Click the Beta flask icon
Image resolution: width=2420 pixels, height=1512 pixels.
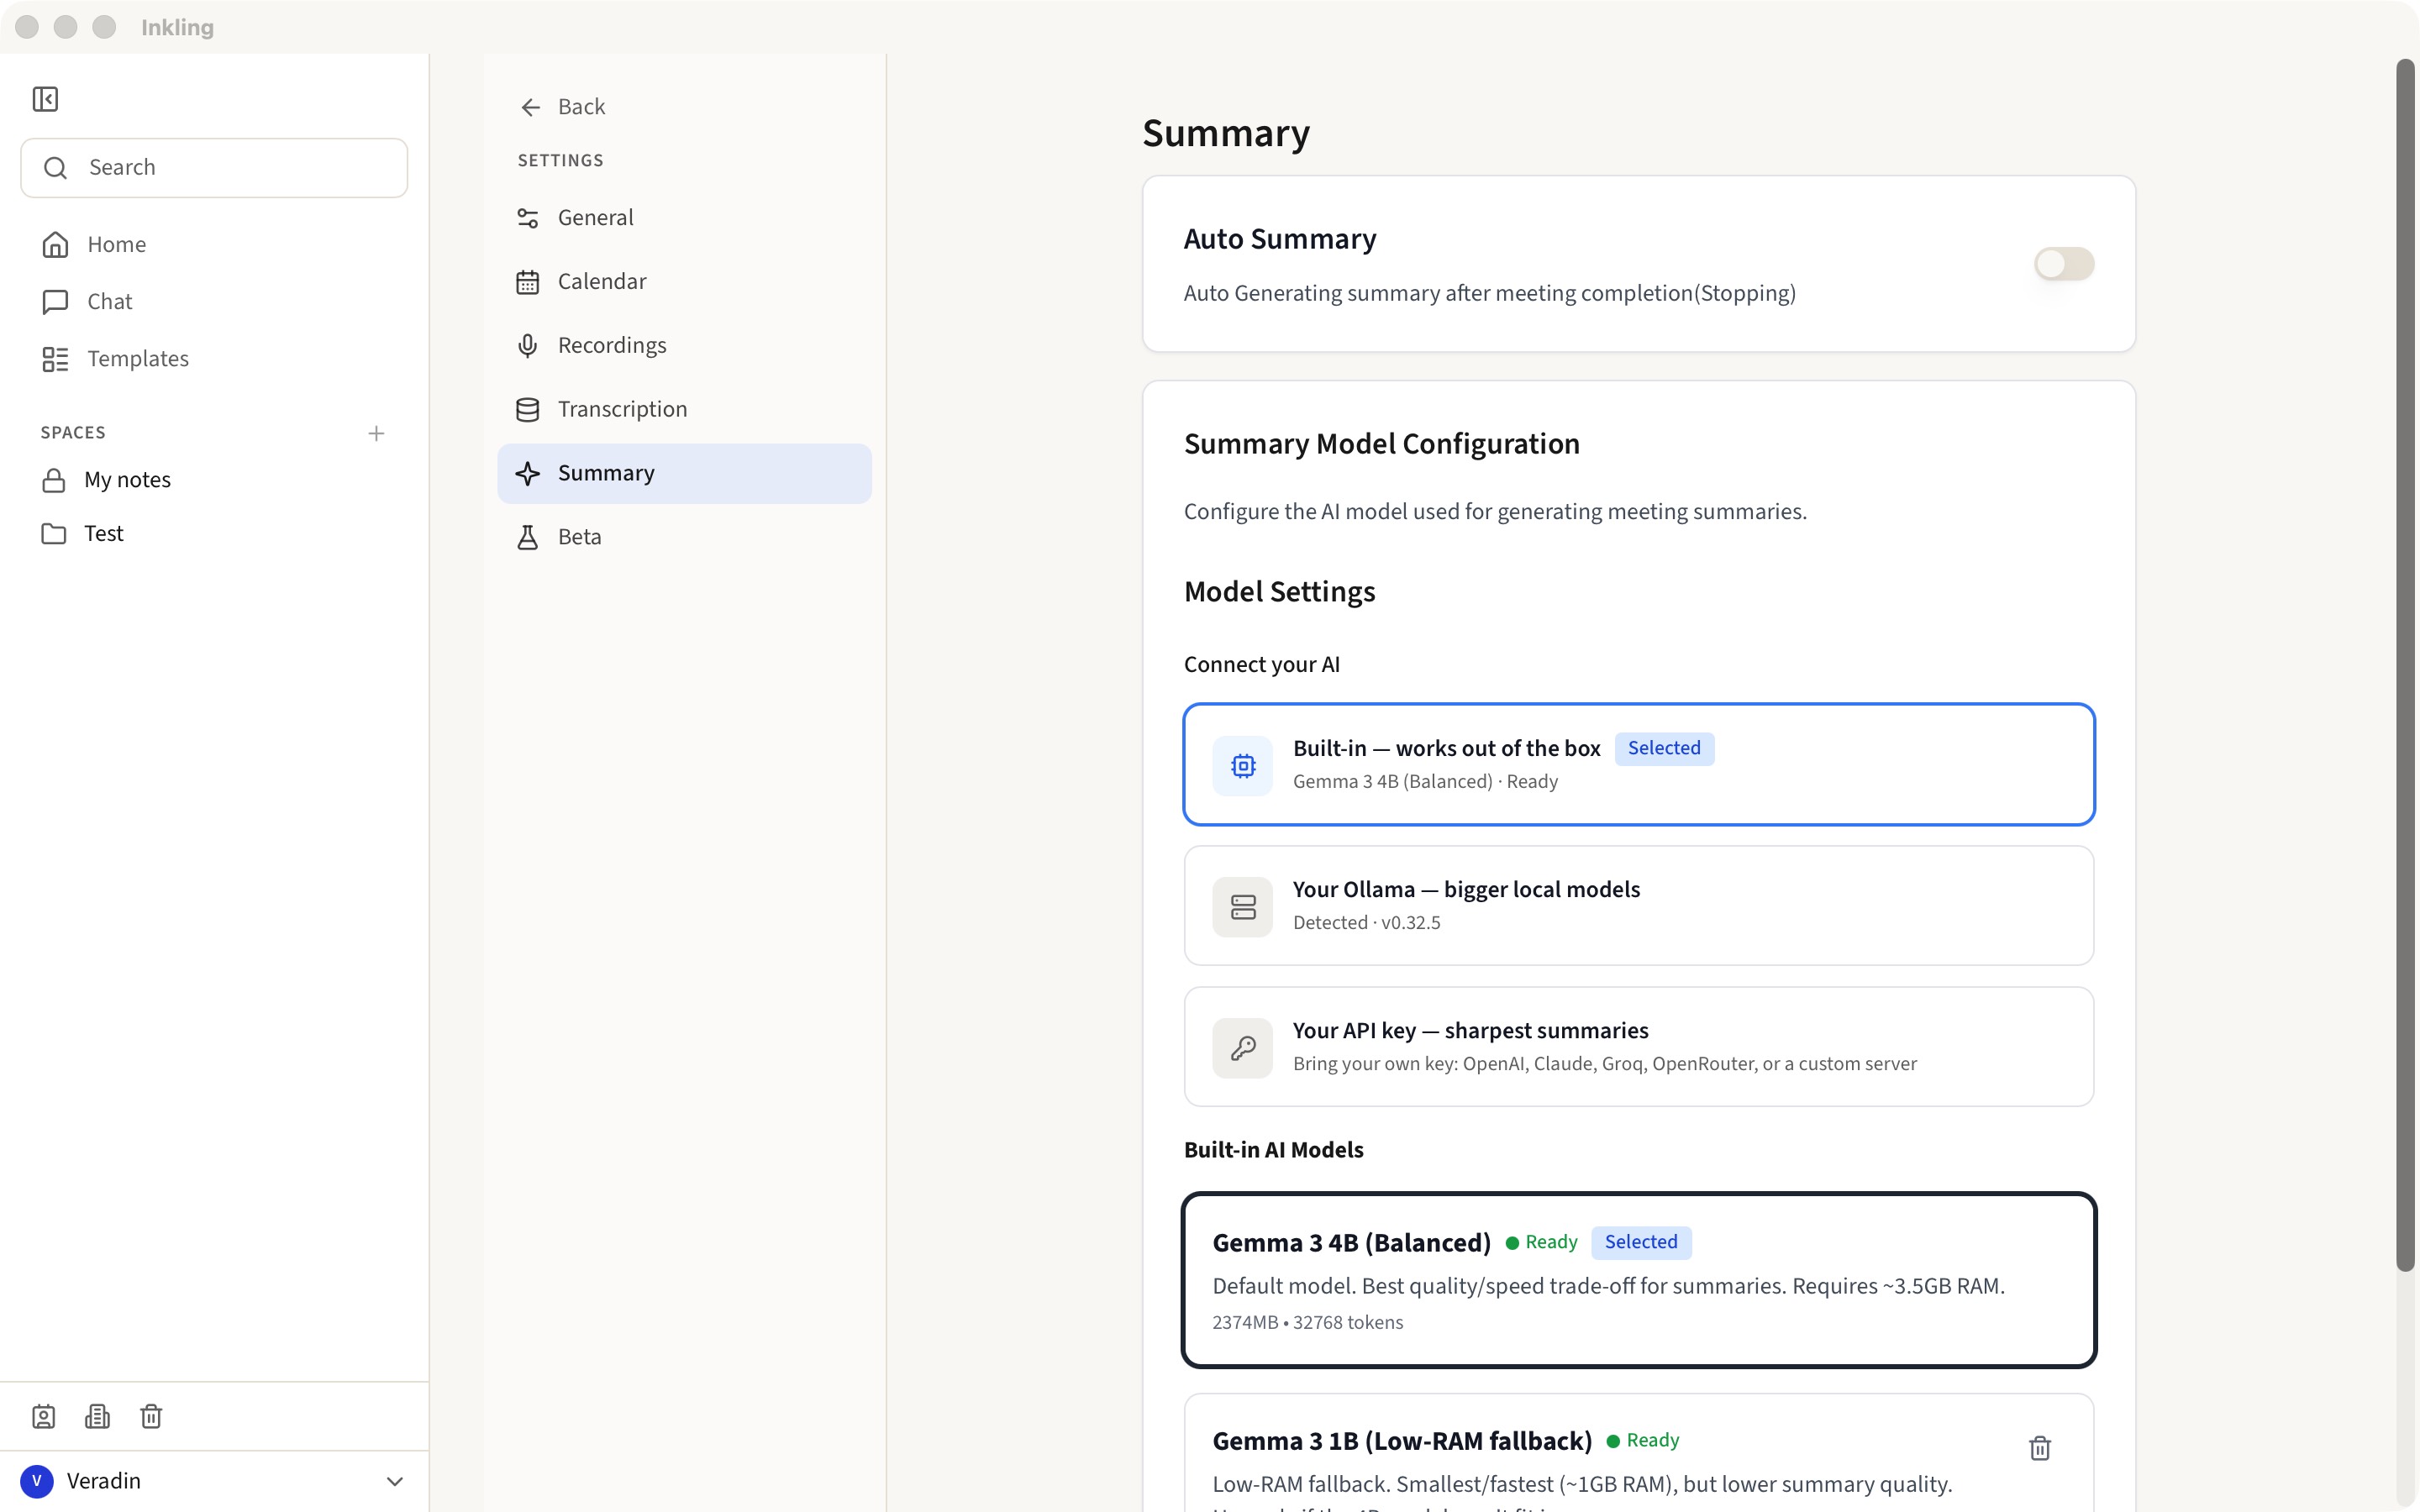pos(528,537)
